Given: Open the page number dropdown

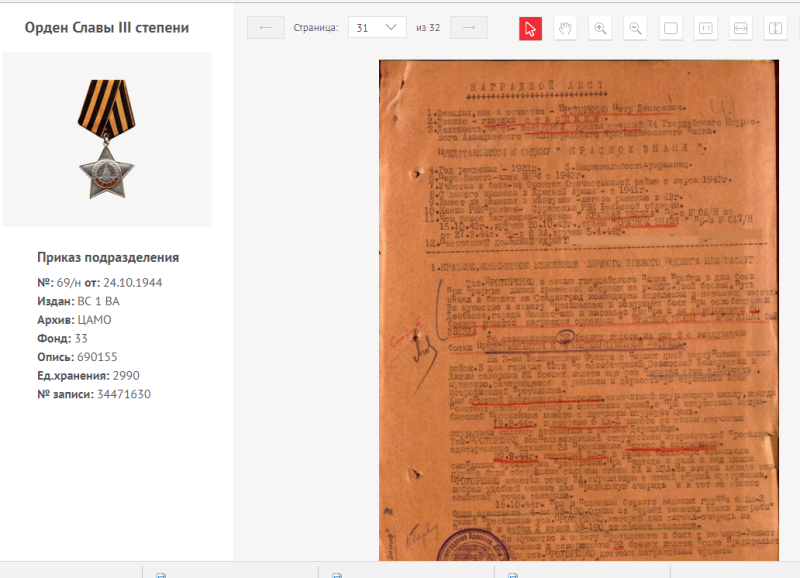Looking at the screenshot, I should point(377,28).
